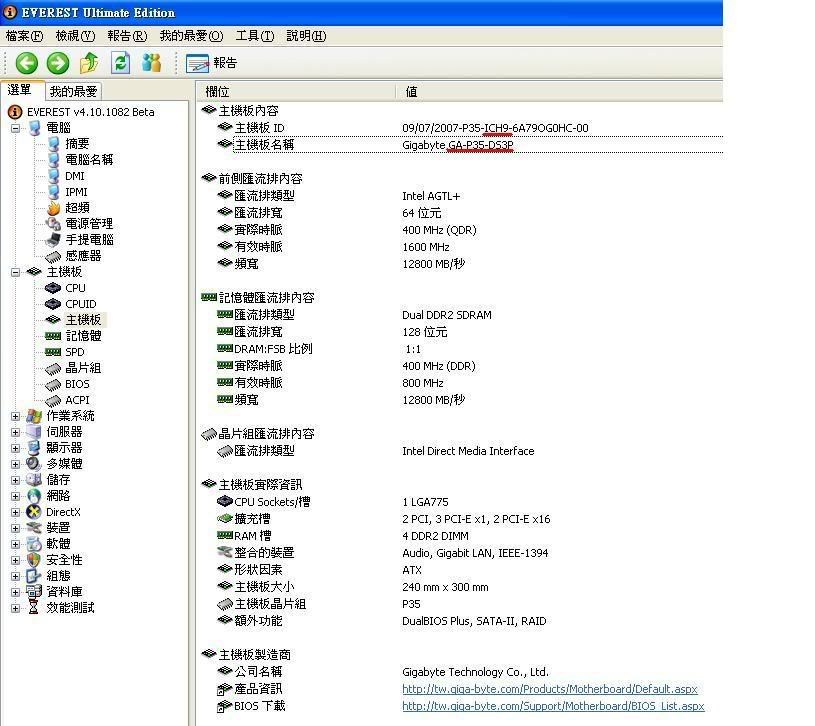Select the IPMI tree item
The height and width of the screenshot is (726, 815).
point(76,192)
